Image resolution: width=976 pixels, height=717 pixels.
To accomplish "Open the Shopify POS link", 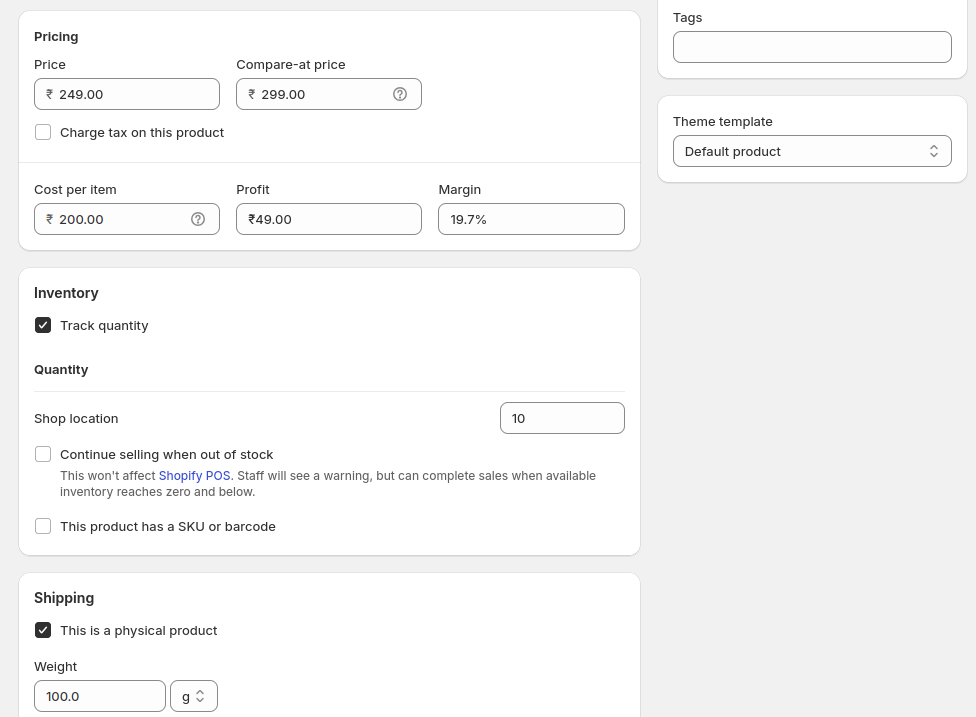I will pos(194,476).
